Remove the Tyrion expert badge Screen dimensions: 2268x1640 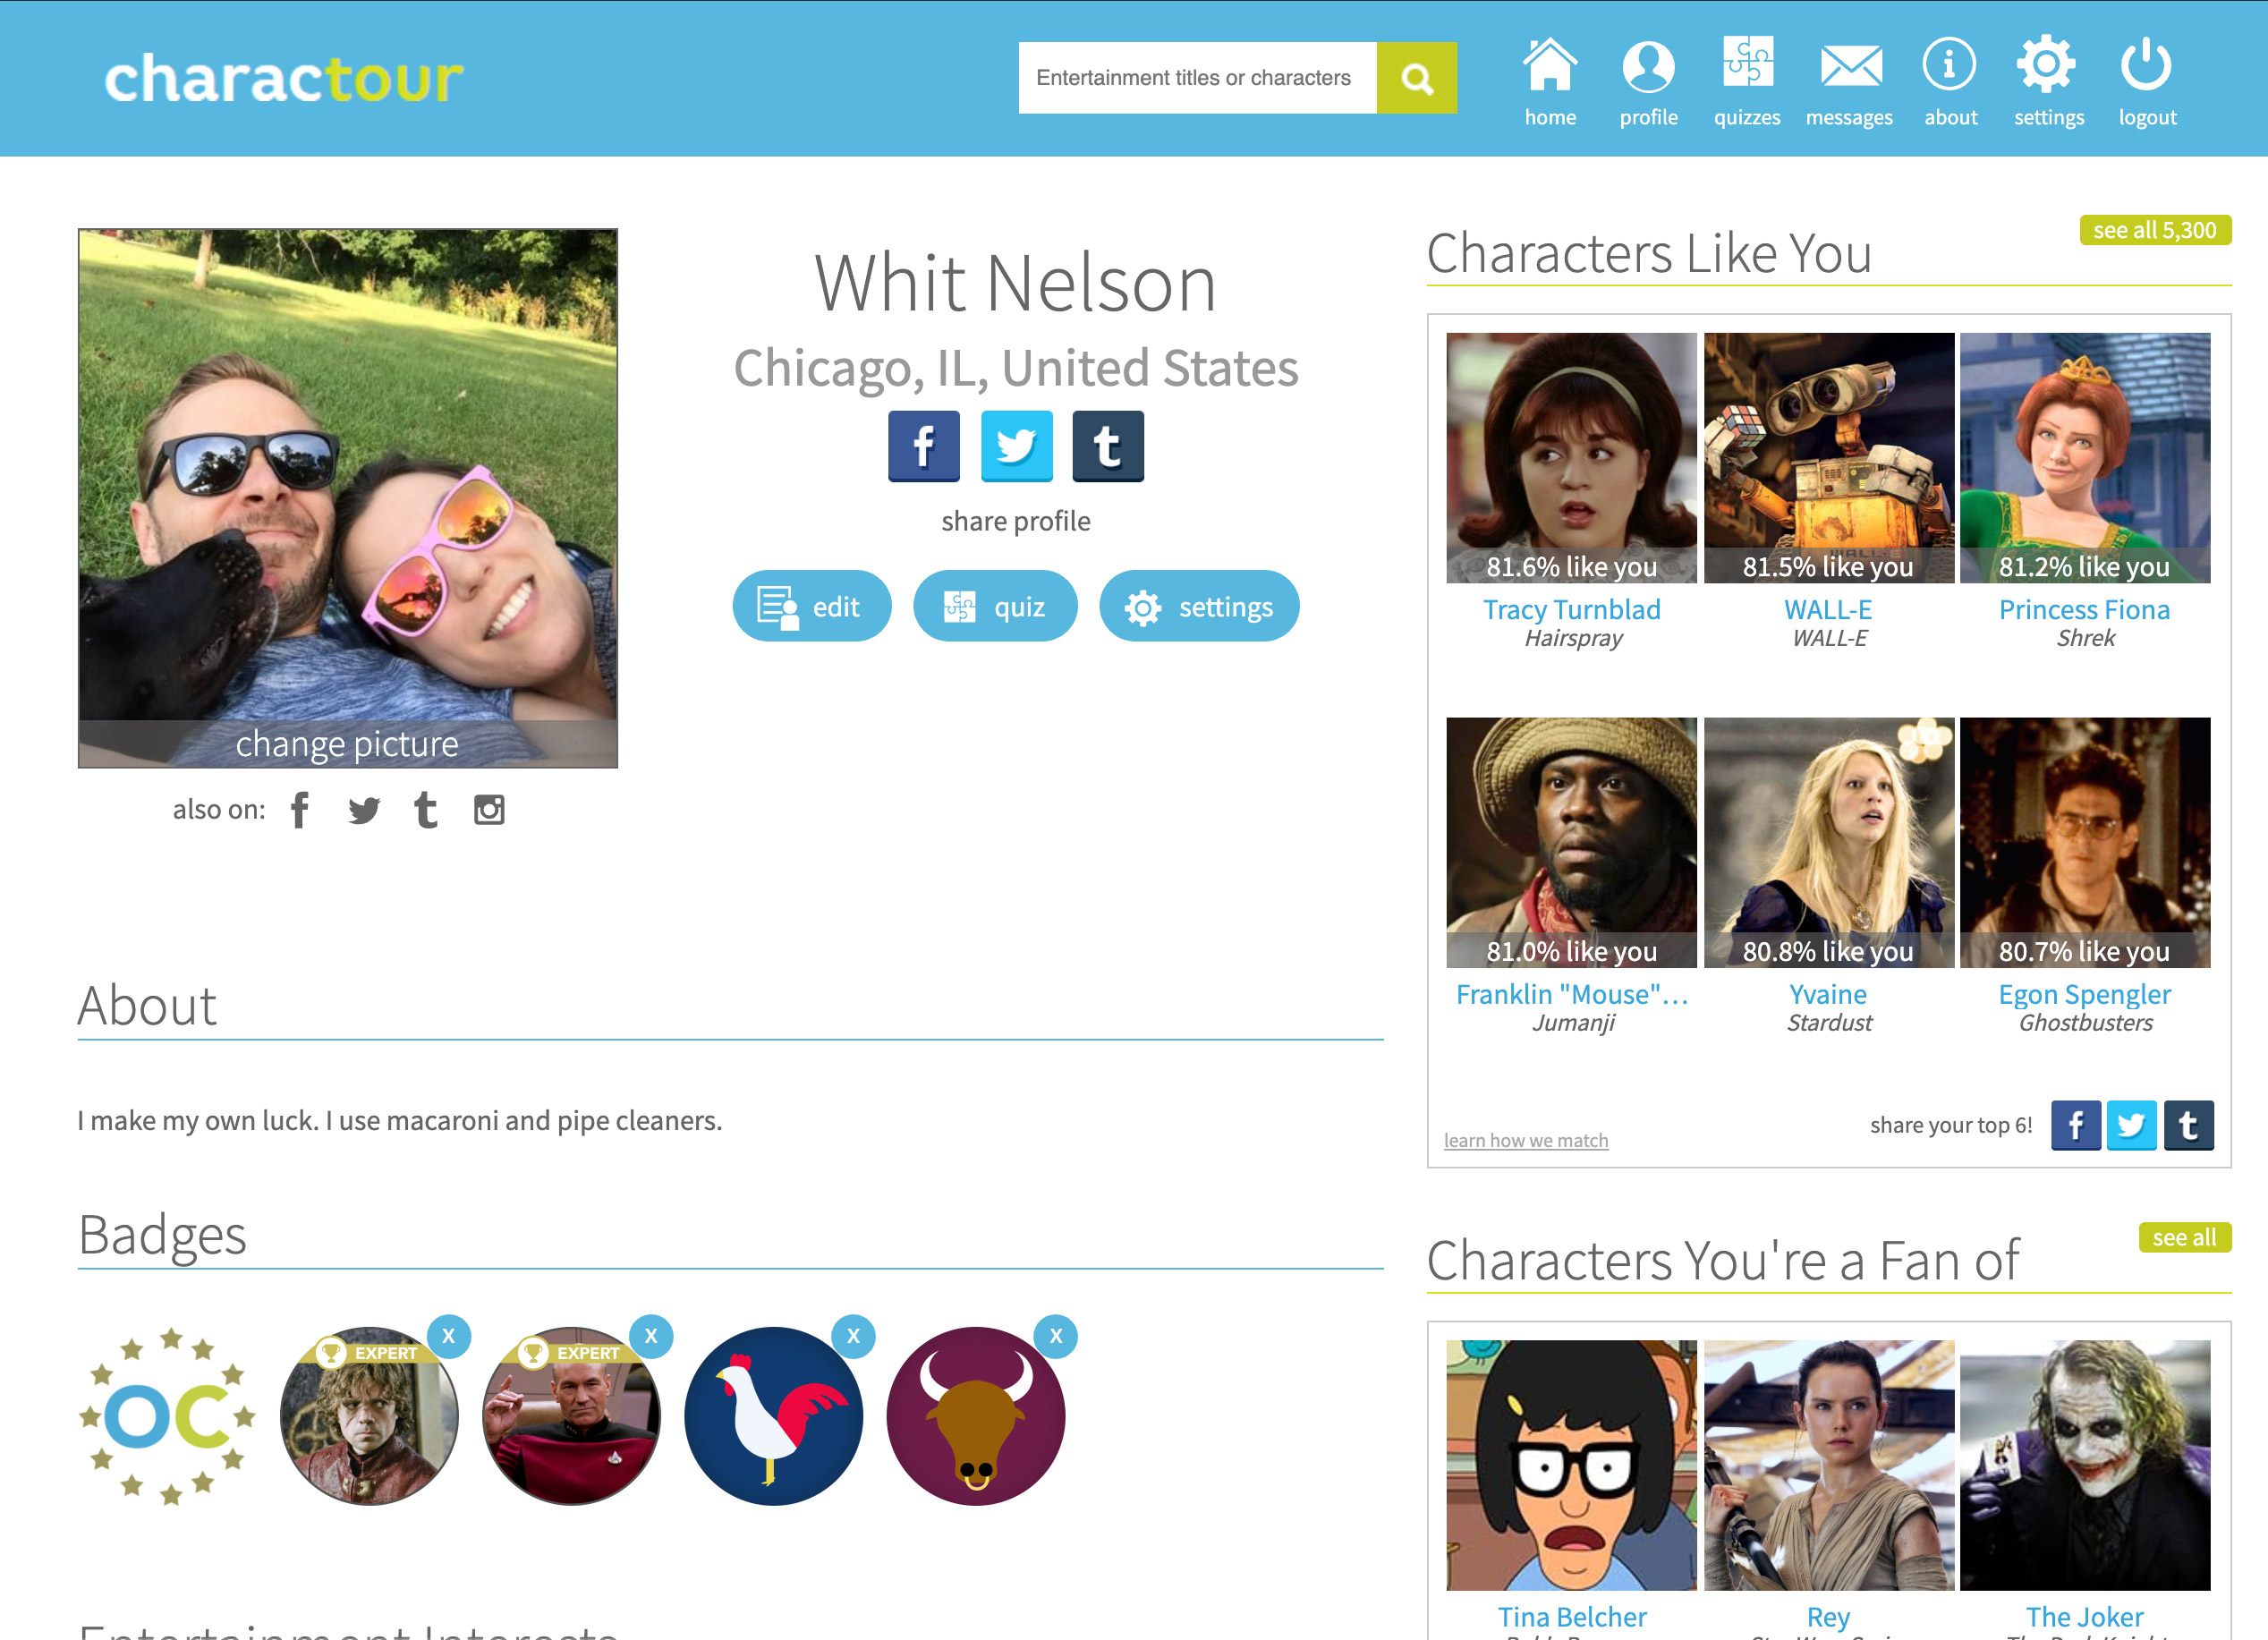tap(450, 1335)
